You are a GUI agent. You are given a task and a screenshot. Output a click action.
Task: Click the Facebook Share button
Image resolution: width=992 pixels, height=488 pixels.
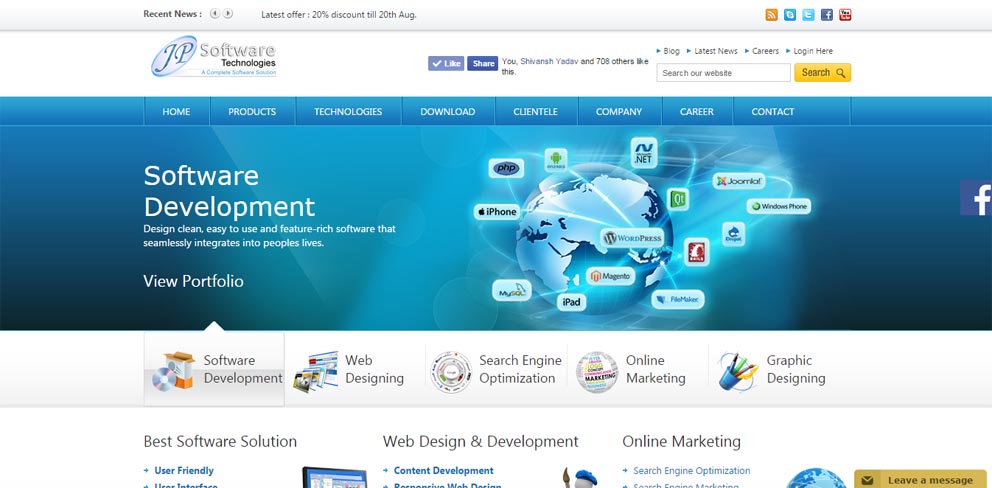[x=483, y=63]
